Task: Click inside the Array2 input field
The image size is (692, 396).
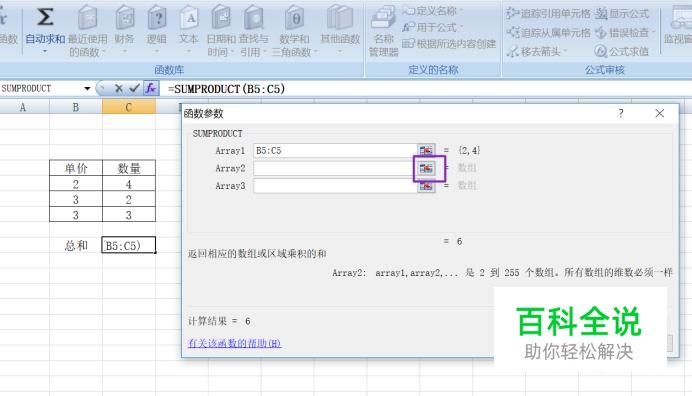Action: (x=335, y=168)
